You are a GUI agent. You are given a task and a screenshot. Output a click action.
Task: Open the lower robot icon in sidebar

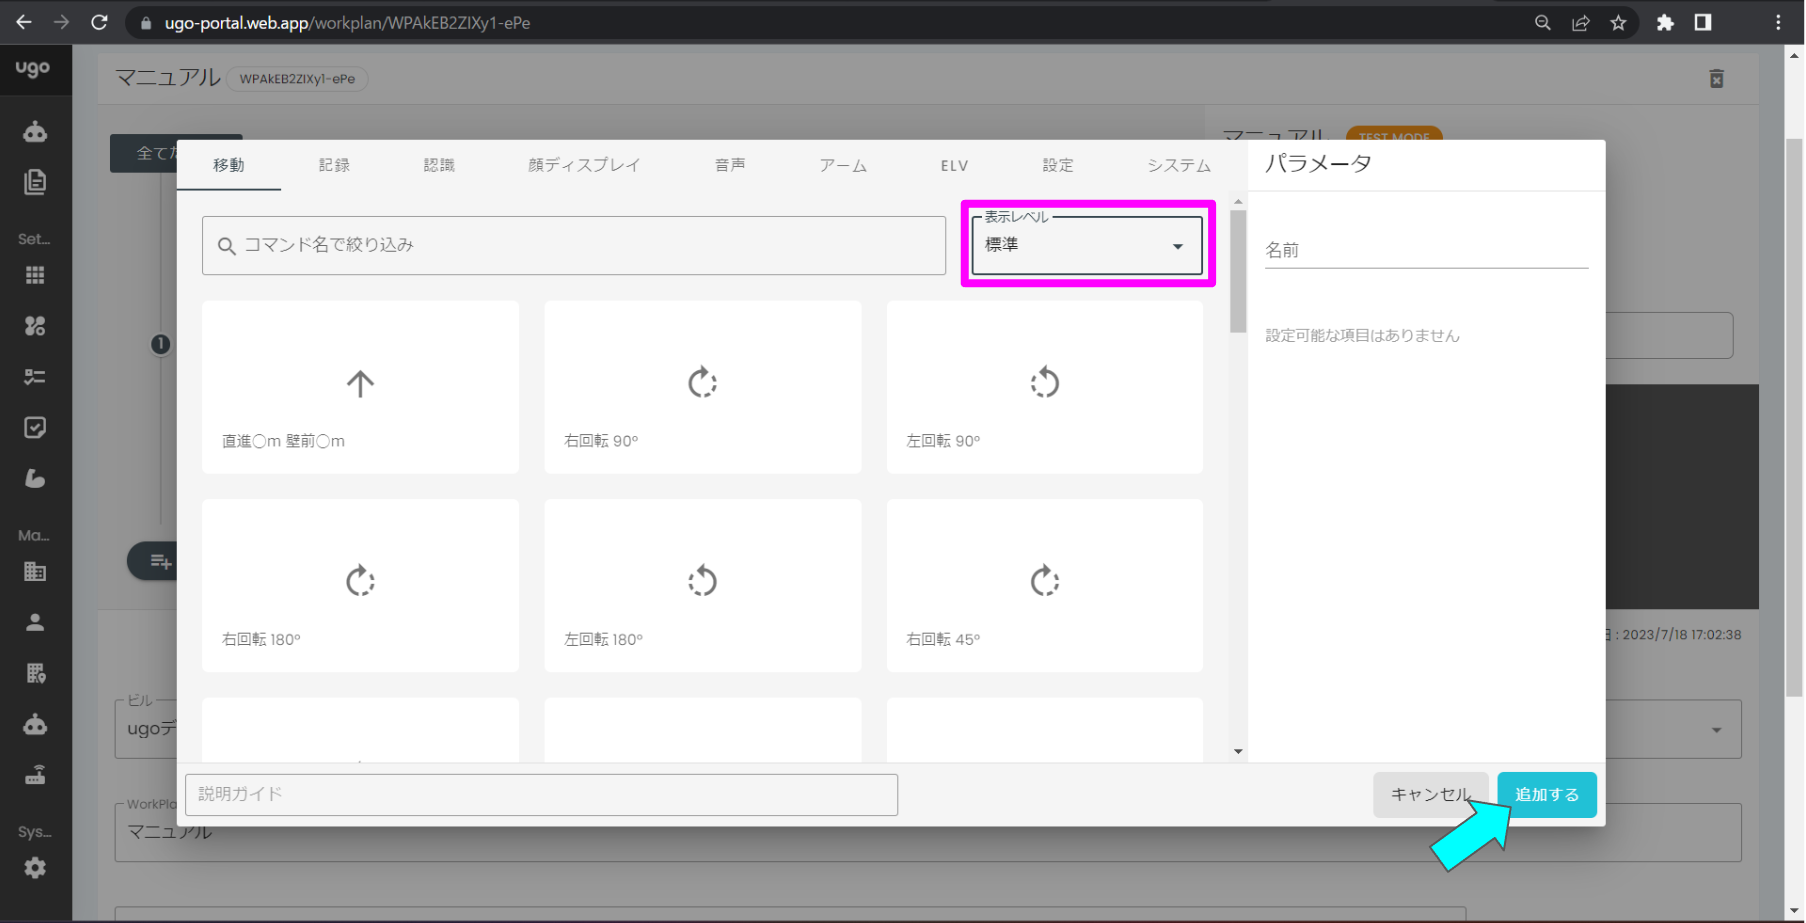point(35,724)
